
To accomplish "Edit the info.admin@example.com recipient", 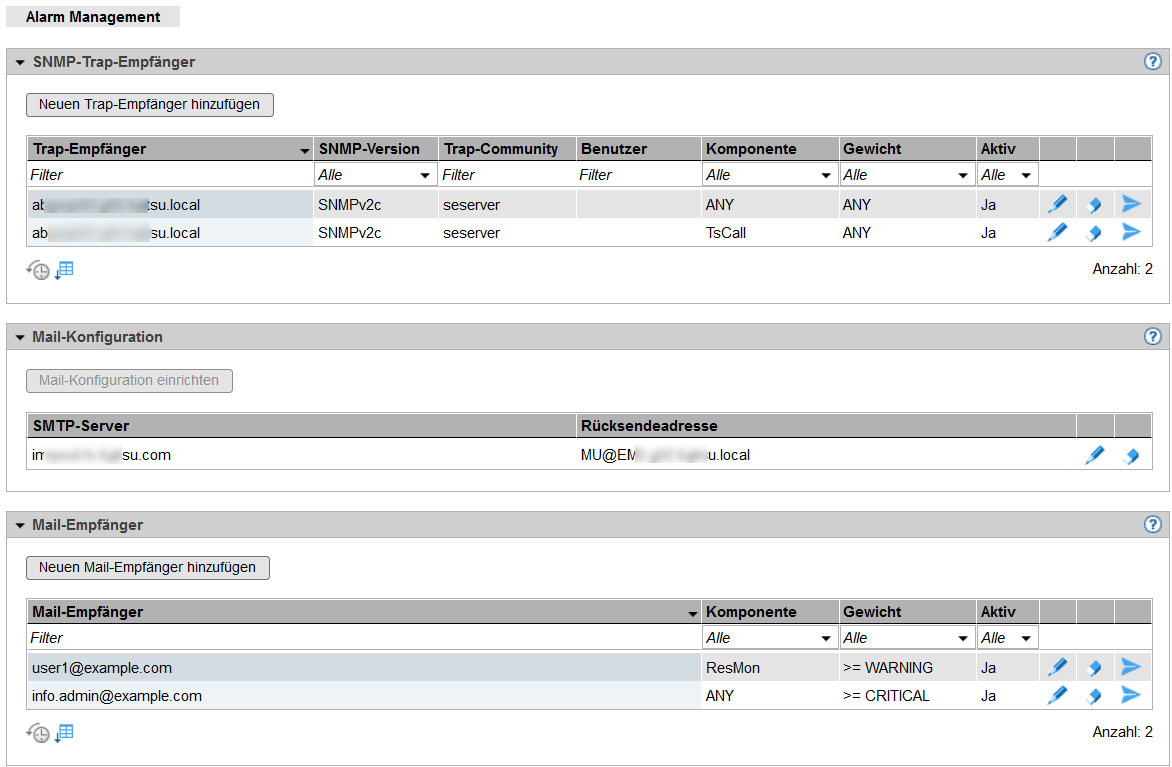I will [x=1057, y=696].
